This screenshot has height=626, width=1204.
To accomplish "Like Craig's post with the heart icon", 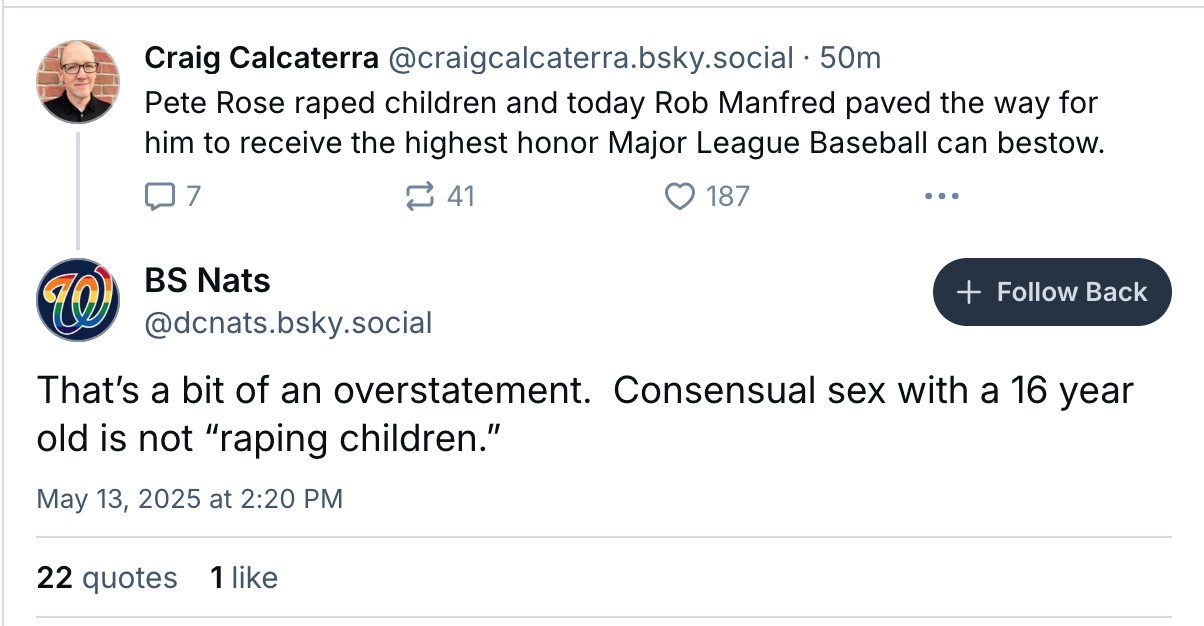I will tap(680, 196).
